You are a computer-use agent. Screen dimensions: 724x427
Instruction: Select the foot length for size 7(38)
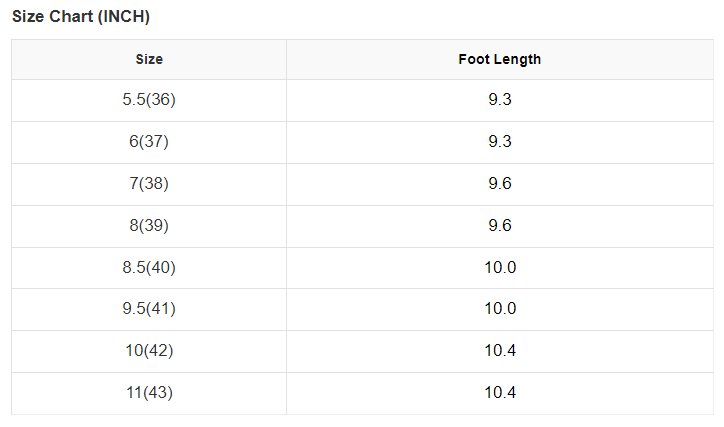[500, 184]
